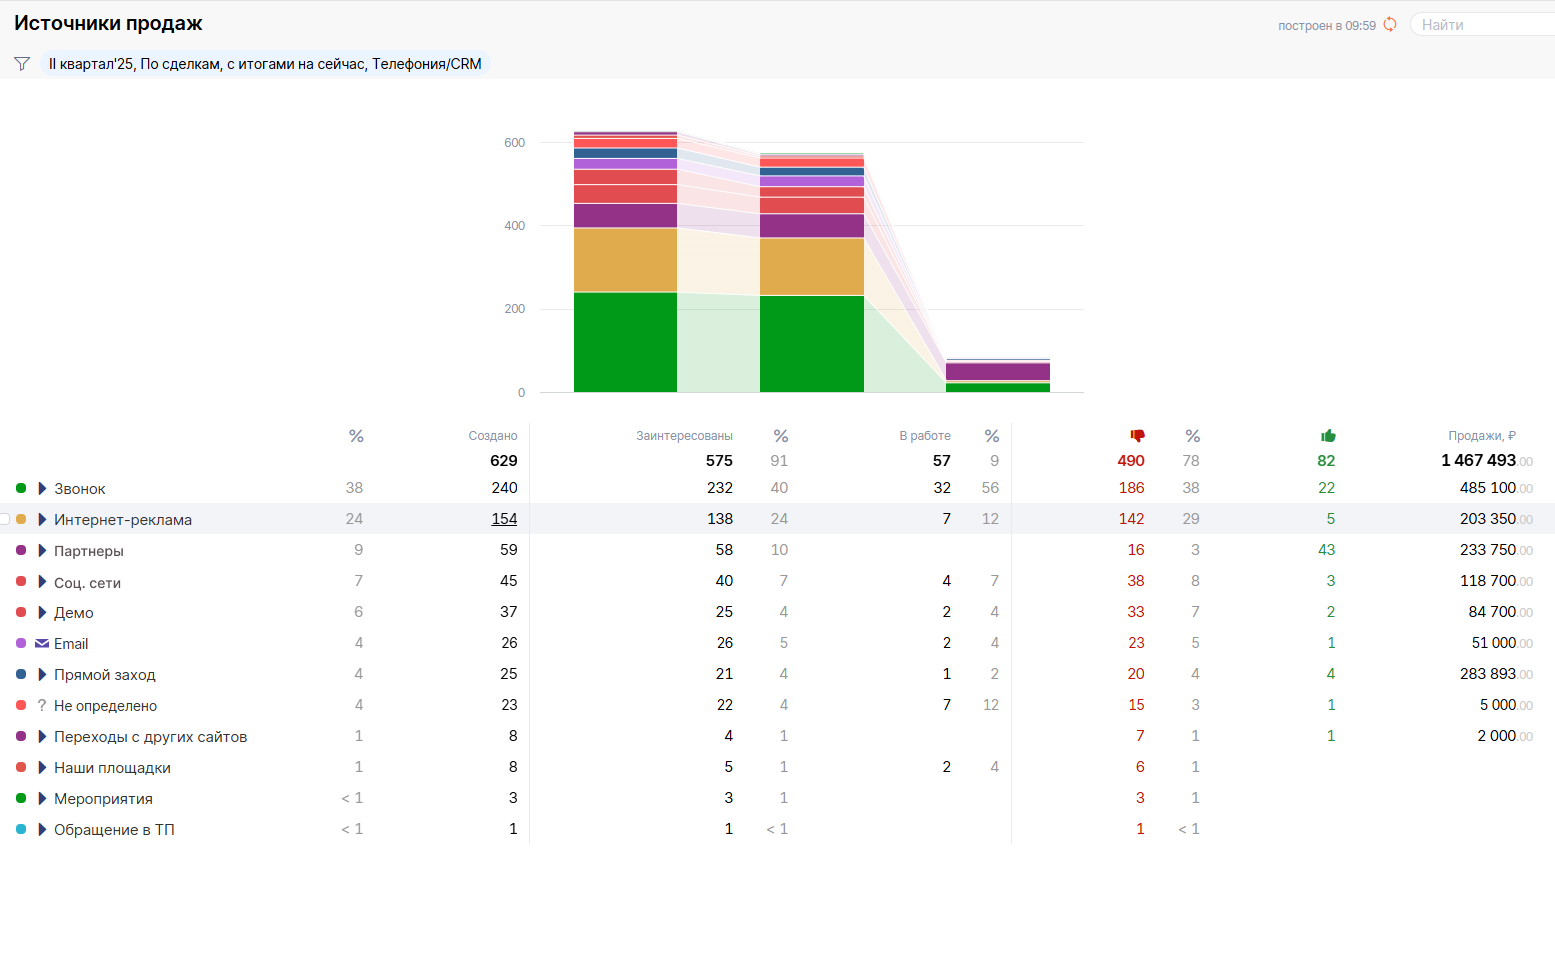Tick the checkbox on Интернет-реклама row
The width and height of the screenshot is (1555, 954).
click(x=4, y=519)
